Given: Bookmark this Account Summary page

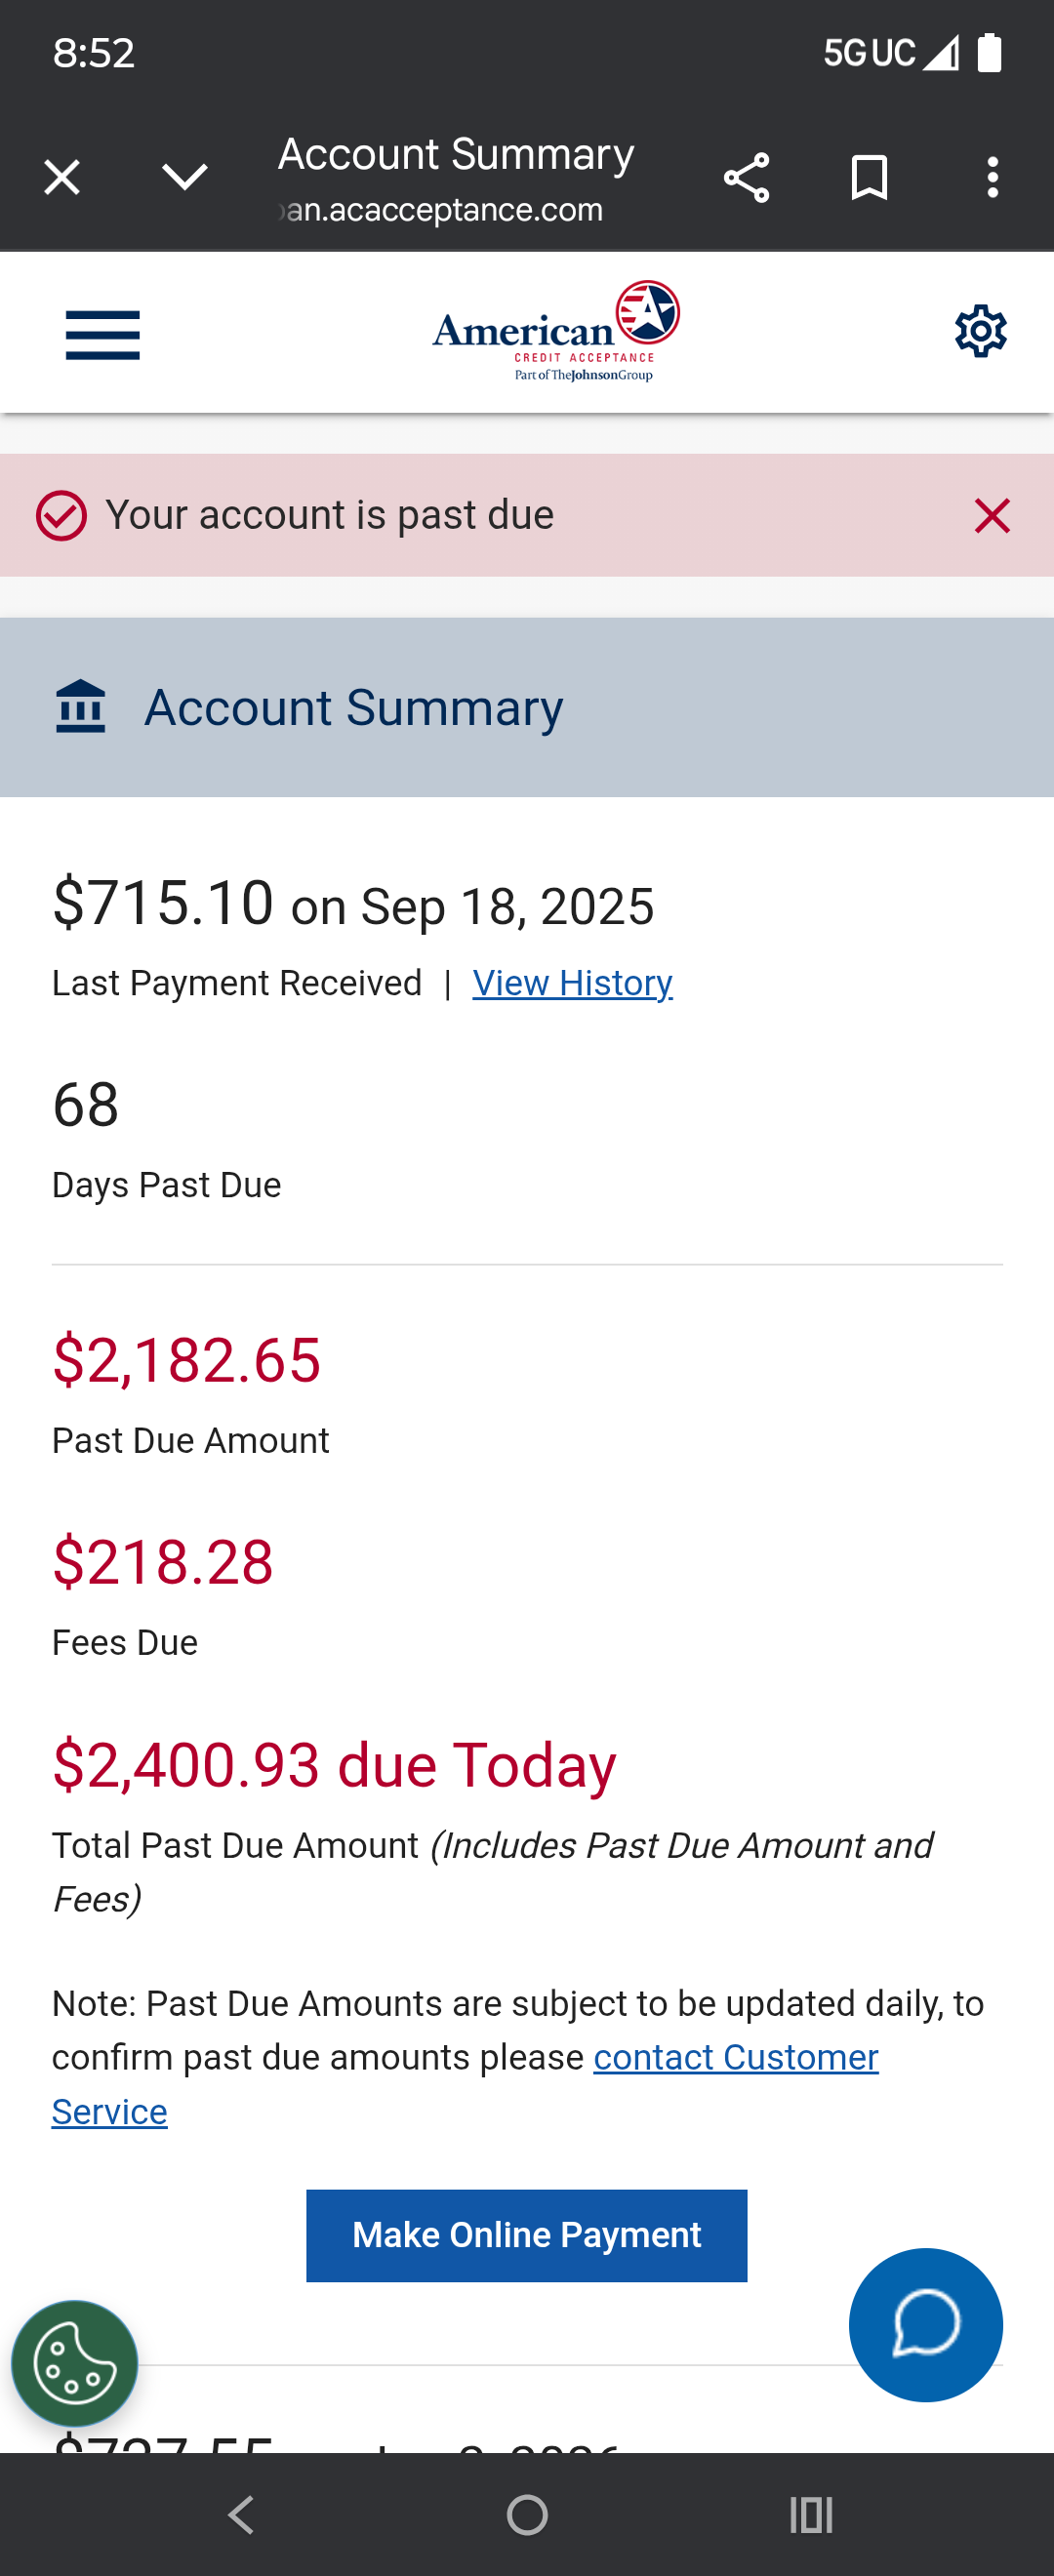Looking at the screenshot, I should click(868, 178).
